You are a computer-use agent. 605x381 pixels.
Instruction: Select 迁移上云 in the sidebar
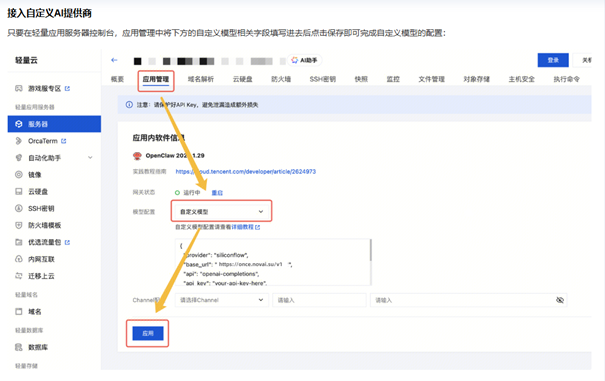tap(41, 276)
